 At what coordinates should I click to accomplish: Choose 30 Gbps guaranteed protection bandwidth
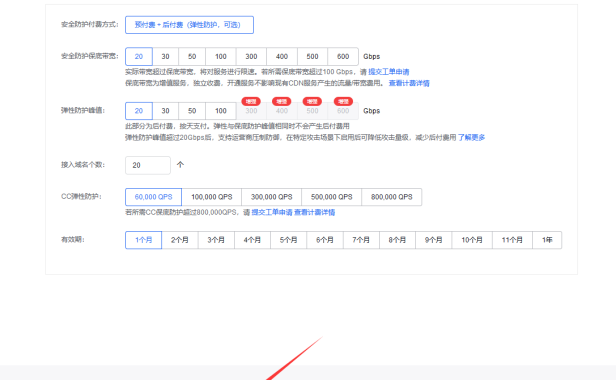coord(165,57)
